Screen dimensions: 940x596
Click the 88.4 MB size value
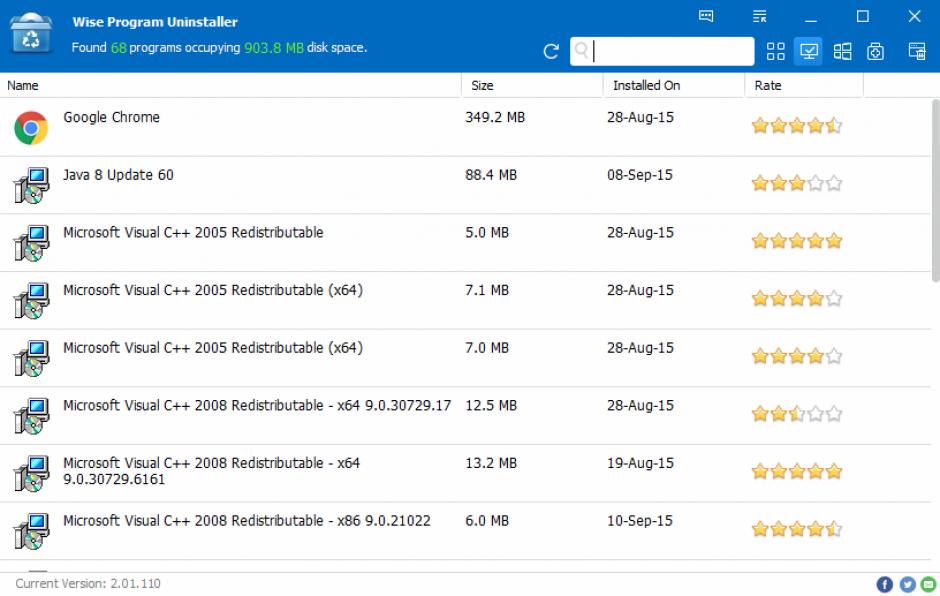[491, 175]
